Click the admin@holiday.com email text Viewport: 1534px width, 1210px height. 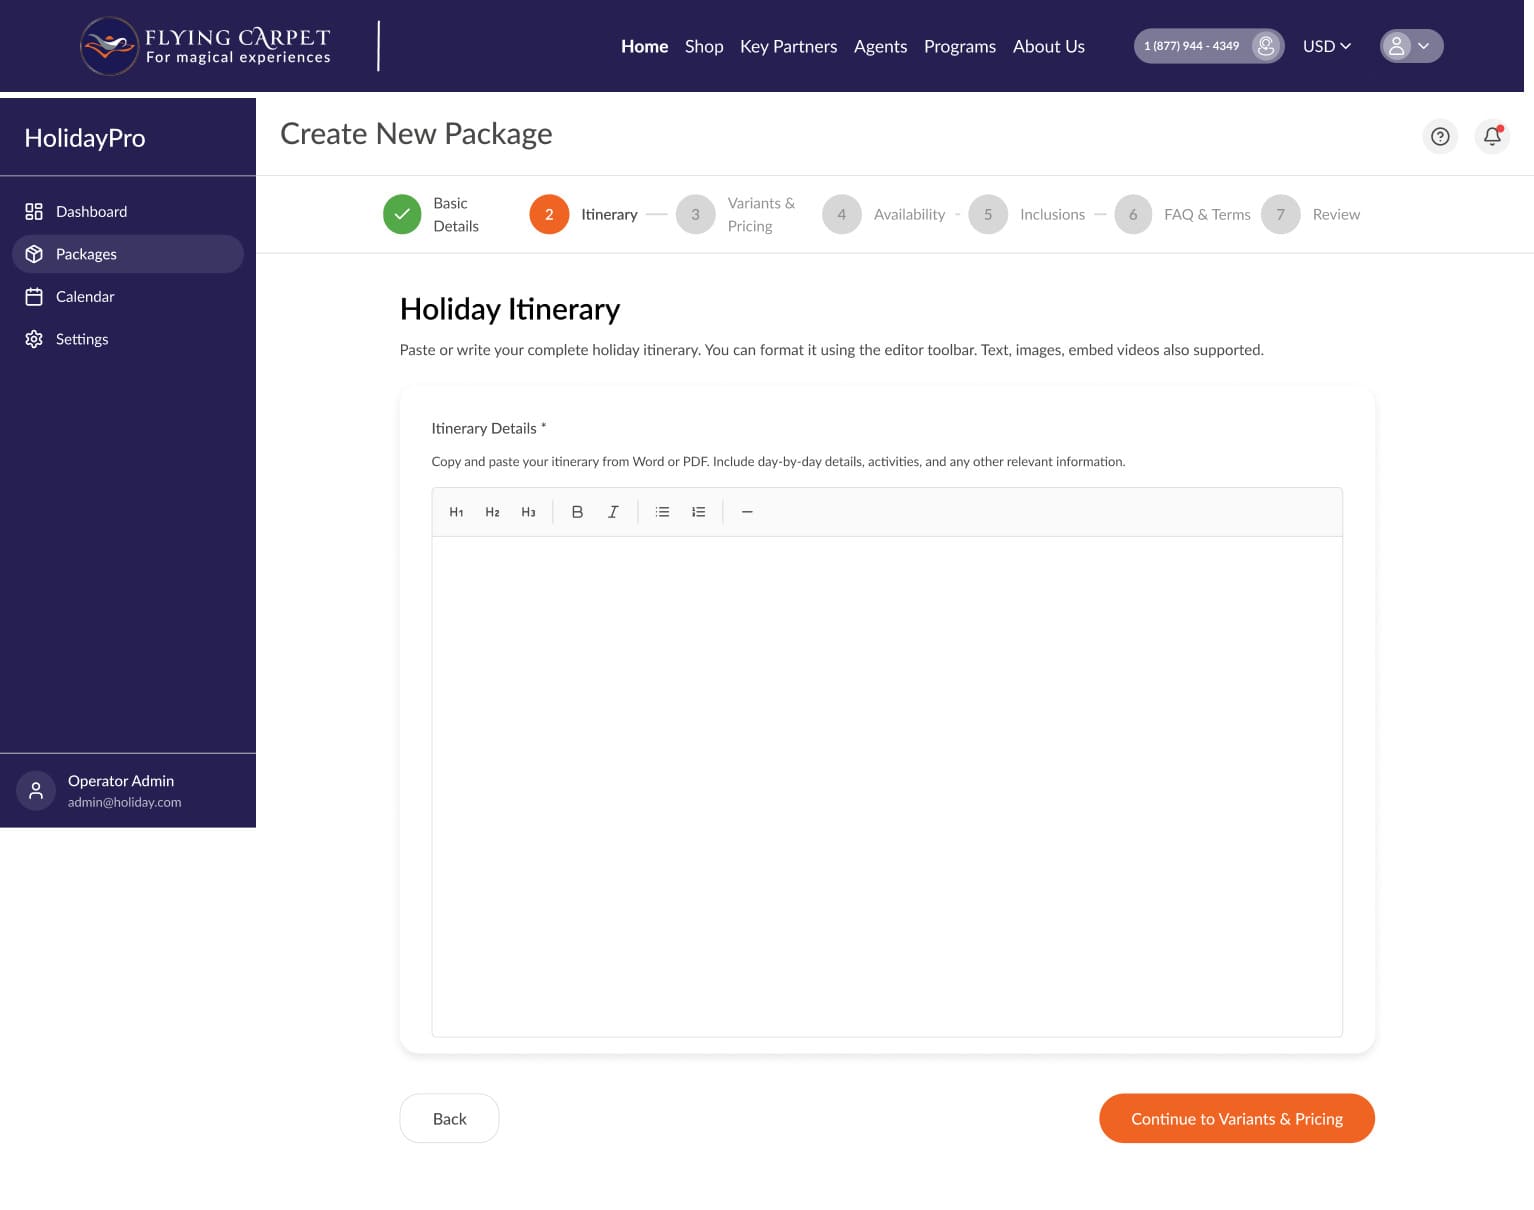click(125, 802)
